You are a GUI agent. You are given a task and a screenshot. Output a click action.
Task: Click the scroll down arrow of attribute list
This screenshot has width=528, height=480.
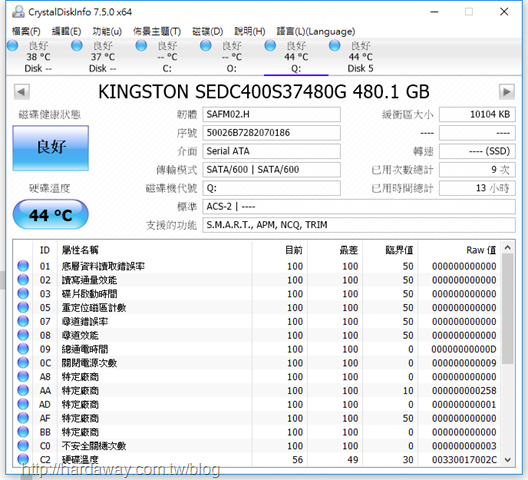pos(508,460)
